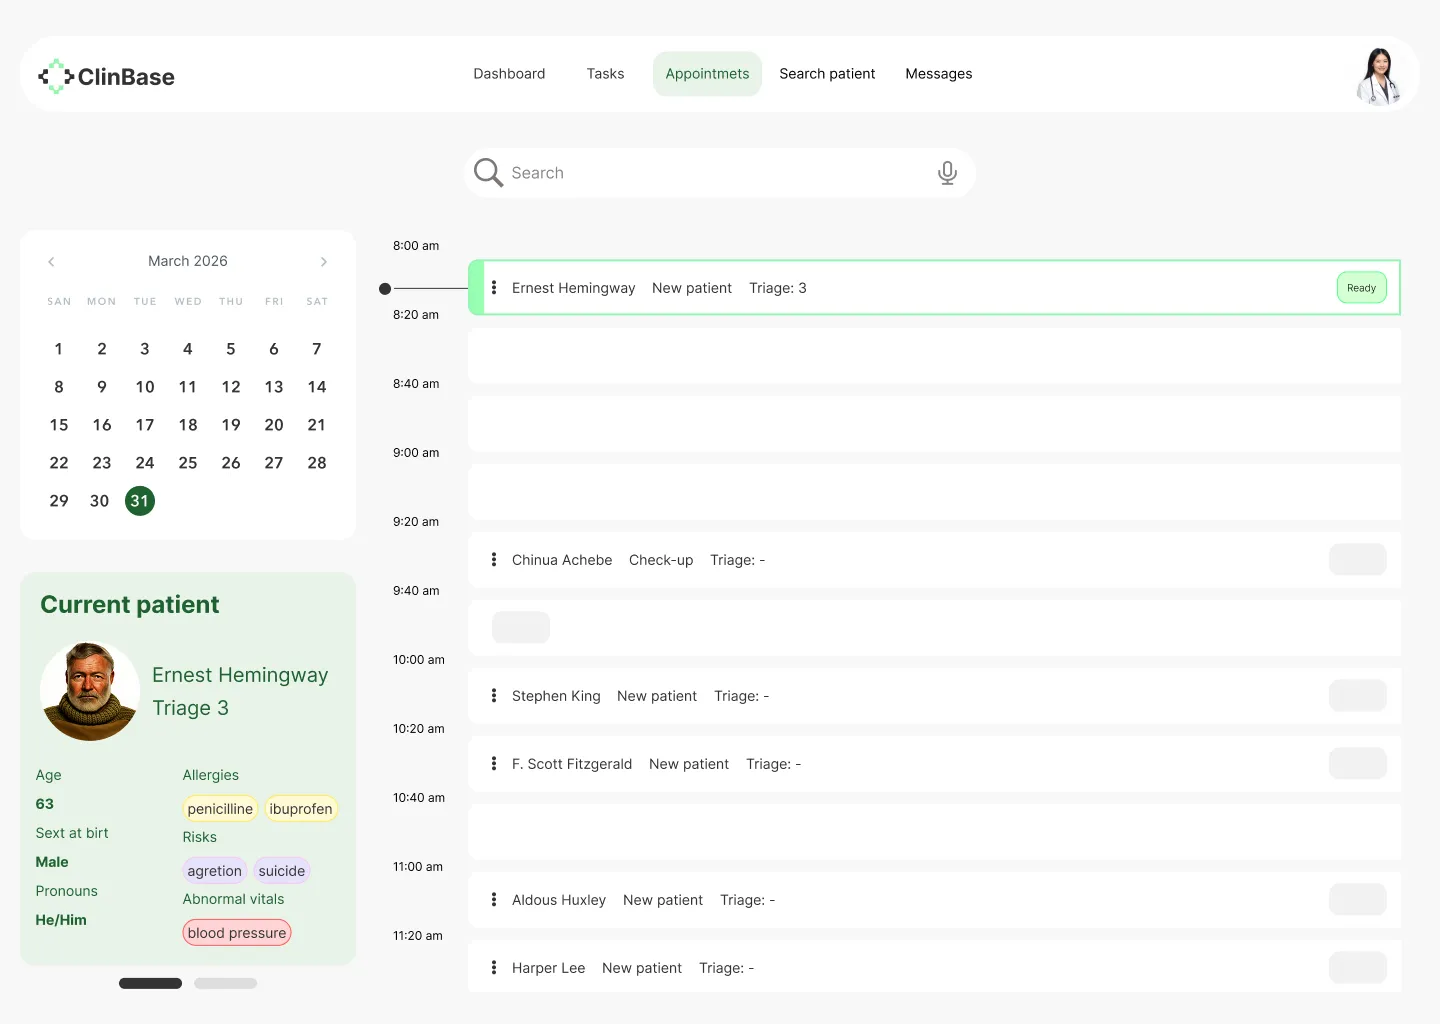
Task: Open the doctor profile avatar
Action: pyautogui.click(x=1379, y=76)
